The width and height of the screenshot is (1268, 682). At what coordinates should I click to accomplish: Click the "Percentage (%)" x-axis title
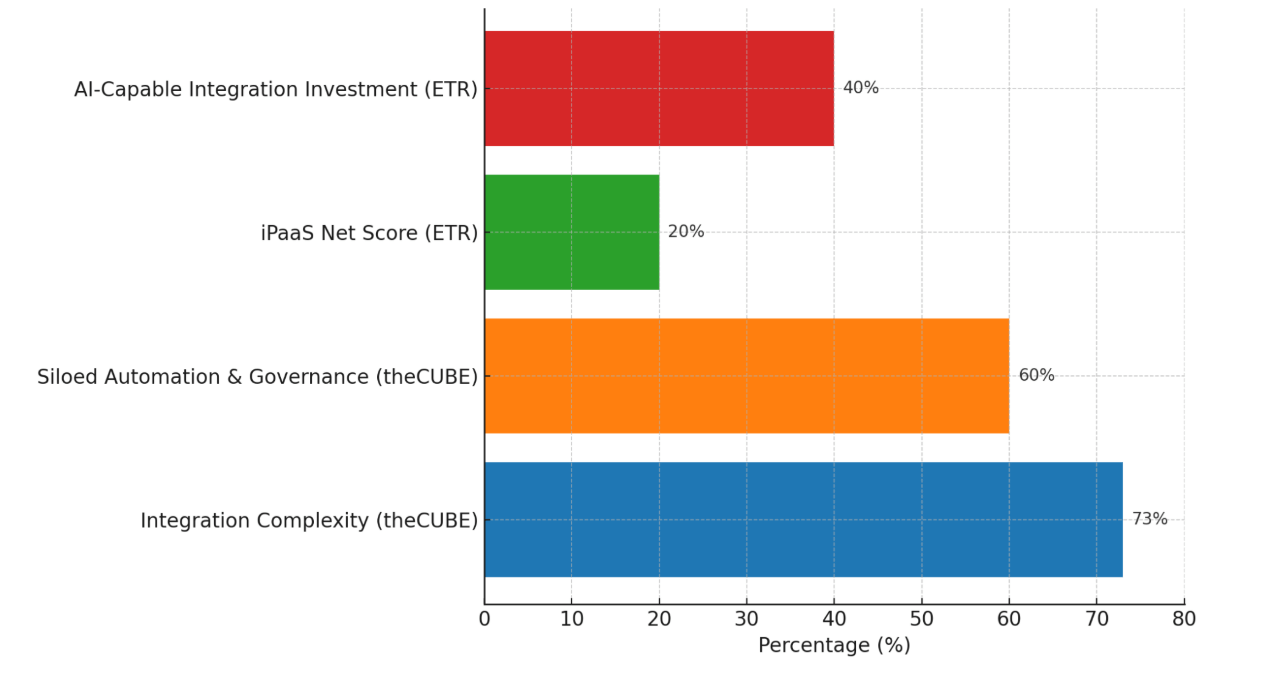pyautogui.click(x=834, y=646)
